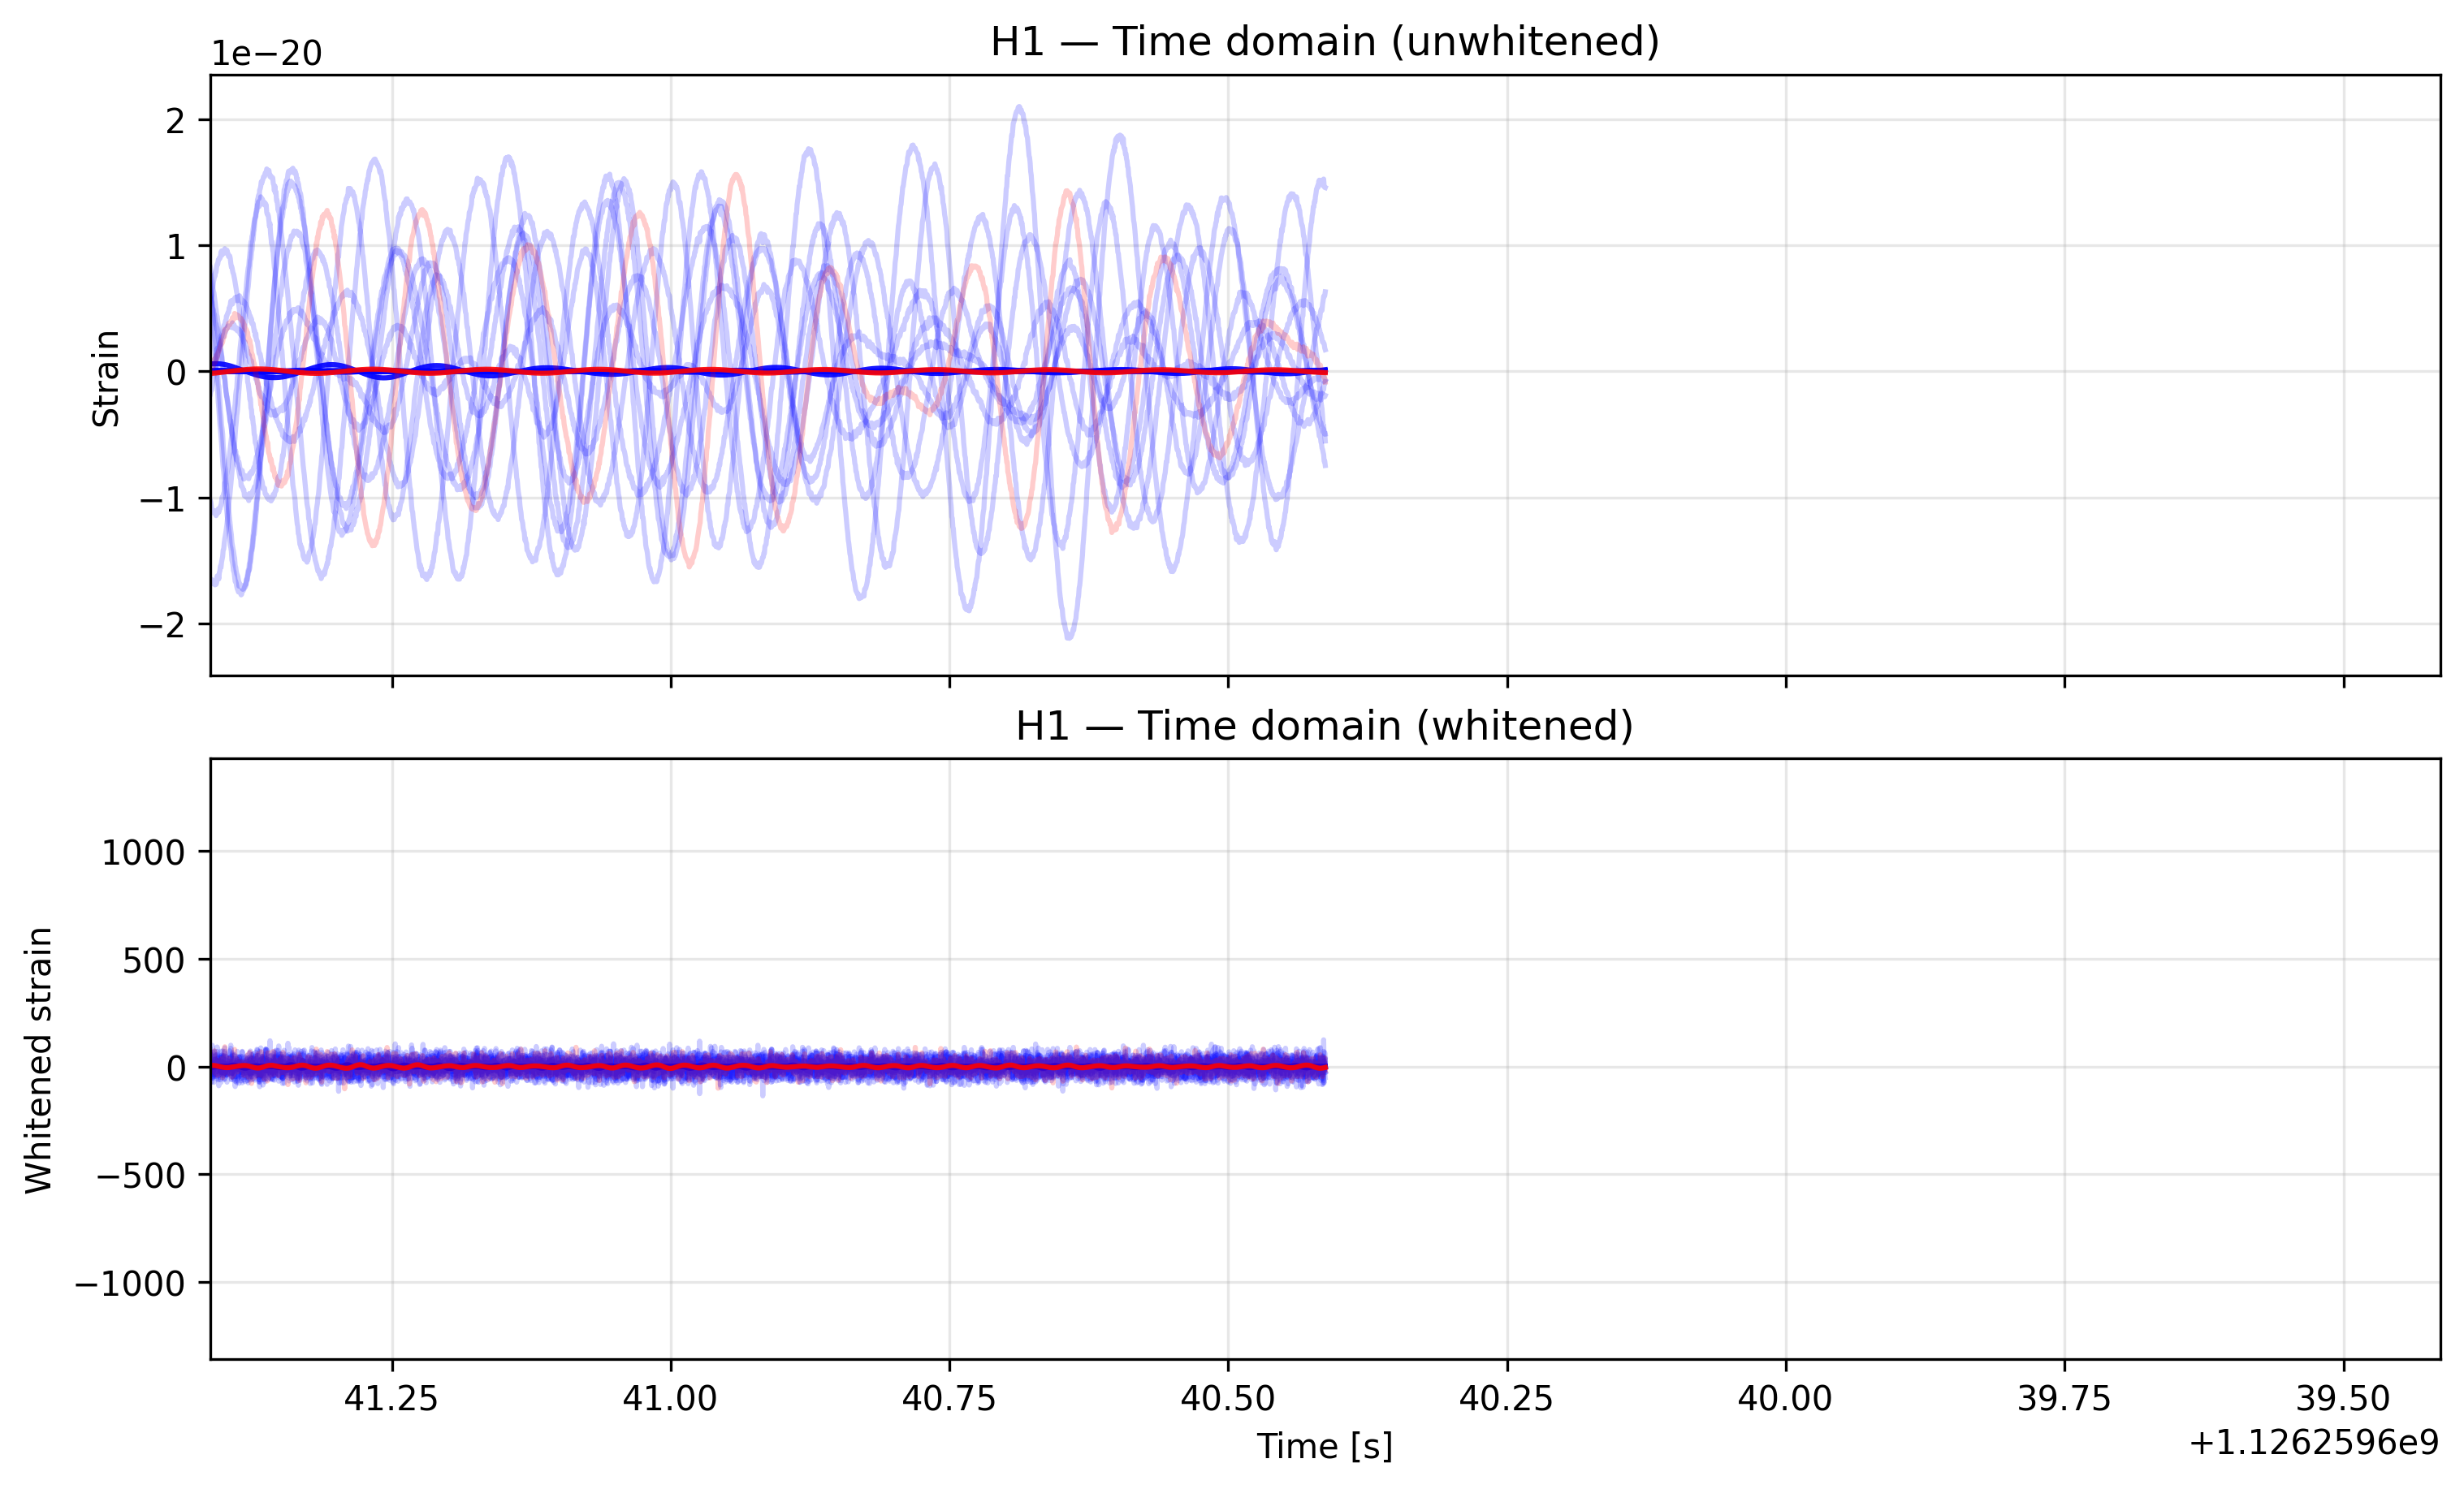Click the 500 tick label on whitened plot

[154, 961]
